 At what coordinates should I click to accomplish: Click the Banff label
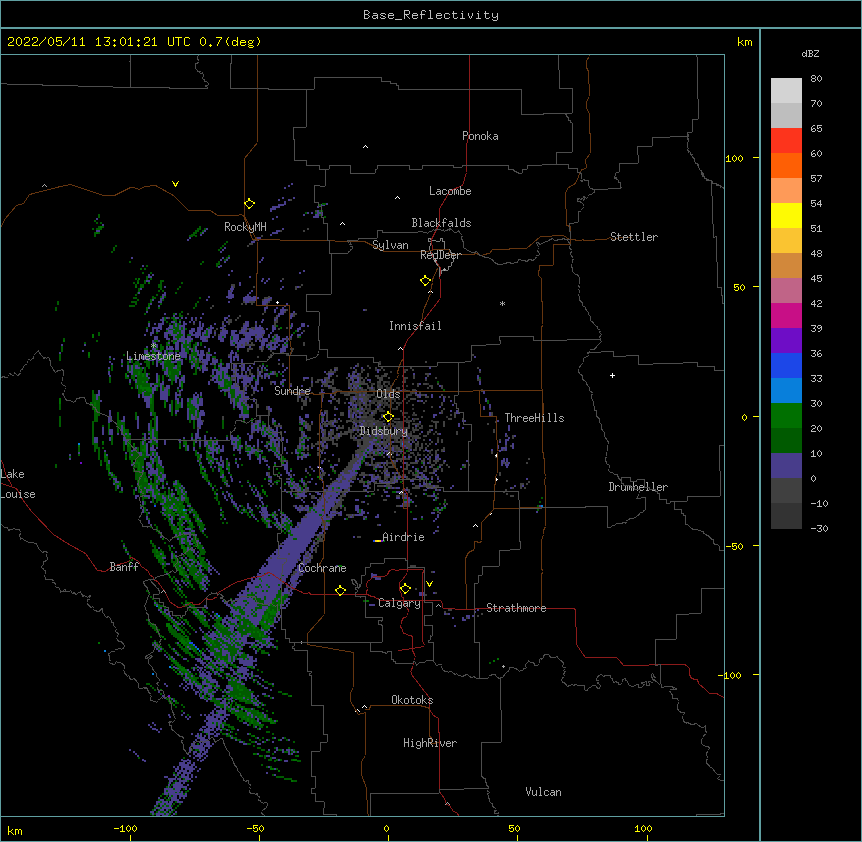(124, 567)
